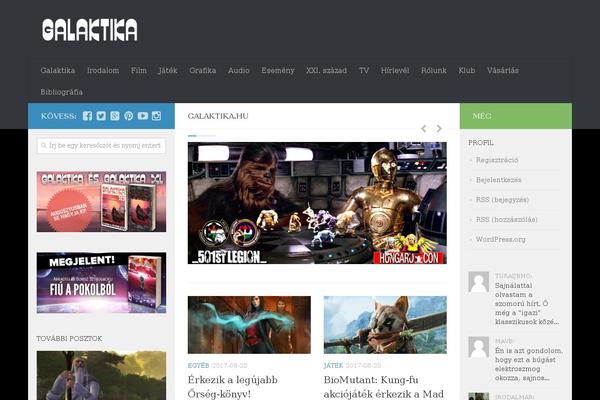Visit the WordPress.org link
The image size is (600, 400).
click(500, 240)
